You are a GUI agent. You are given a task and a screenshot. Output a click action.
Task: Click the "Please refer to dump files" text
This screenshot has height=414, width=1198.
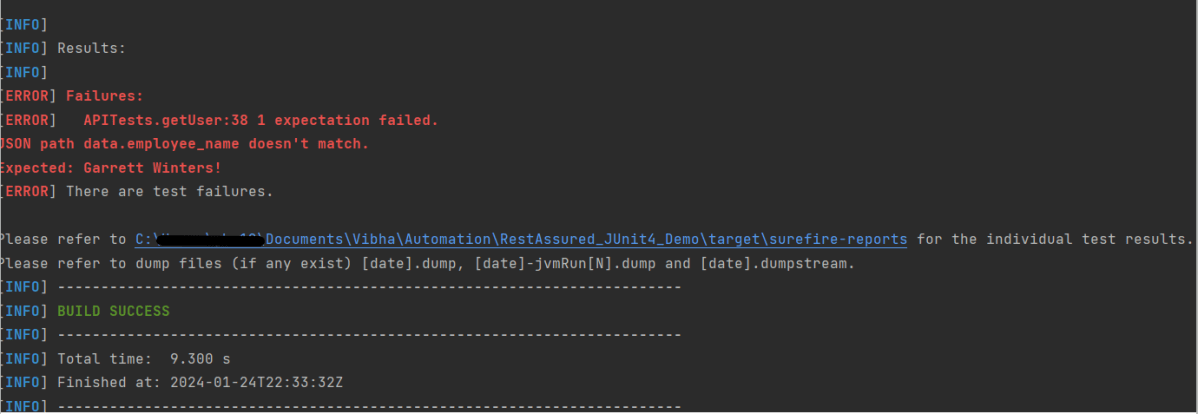click(100, 263)
